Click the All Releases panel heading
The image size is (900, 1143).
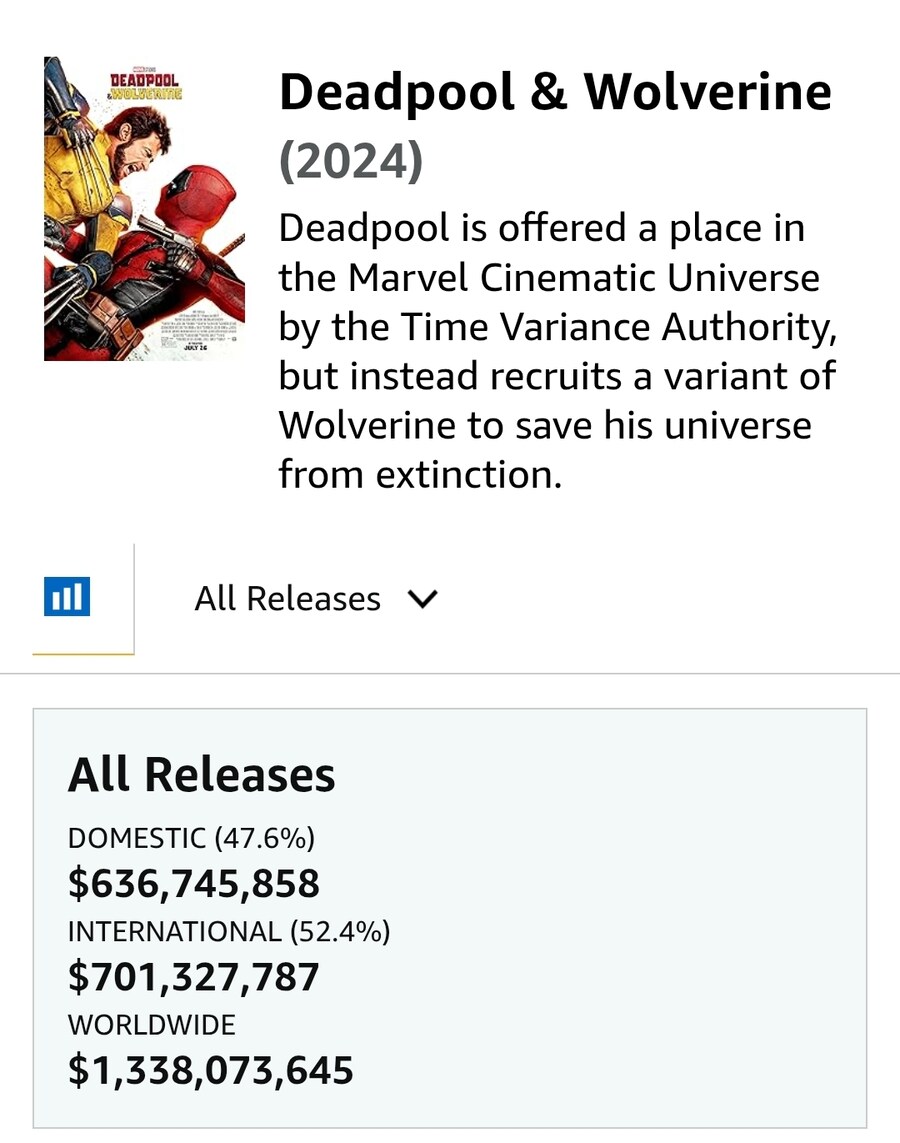pyautogui.click(x=202, y=774)
